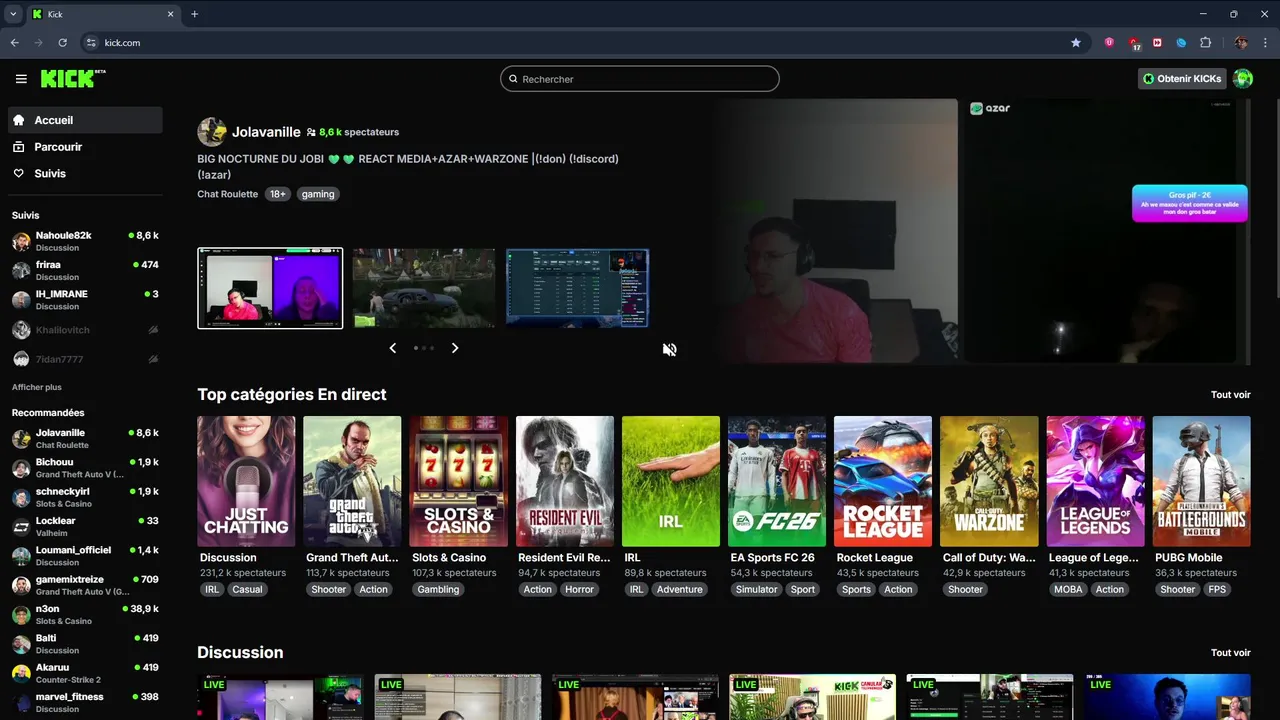1280x720 pixels.
Task: Open Bichouu recommended channel
Action: tap(85, 468)
